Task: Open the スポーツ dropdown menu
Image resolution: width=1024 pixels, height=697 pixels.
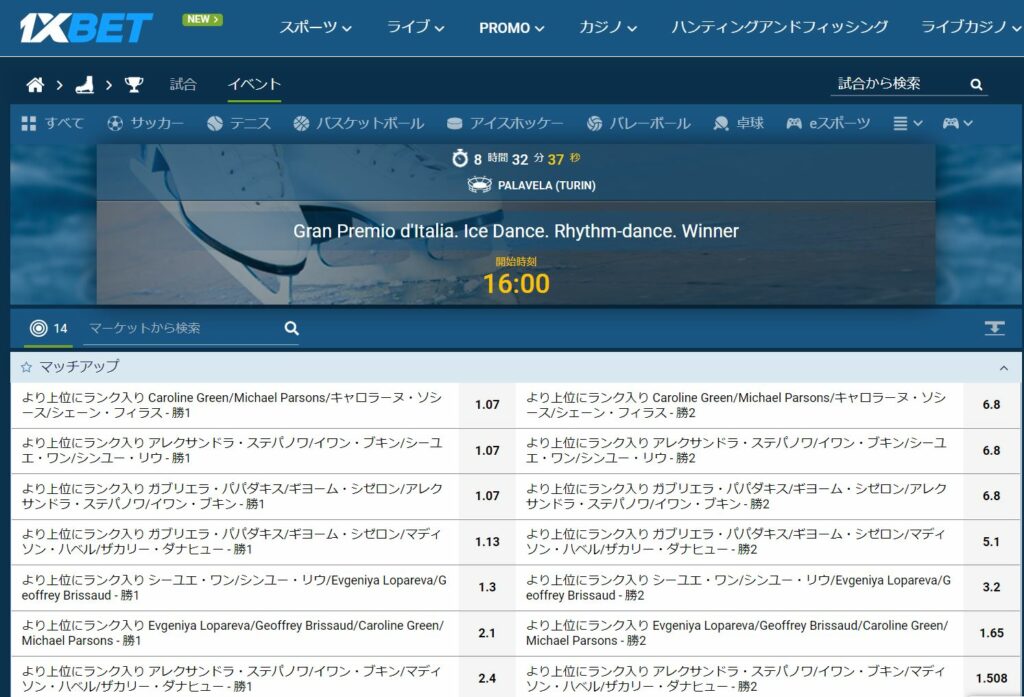Action: click(x=315, y=28)
